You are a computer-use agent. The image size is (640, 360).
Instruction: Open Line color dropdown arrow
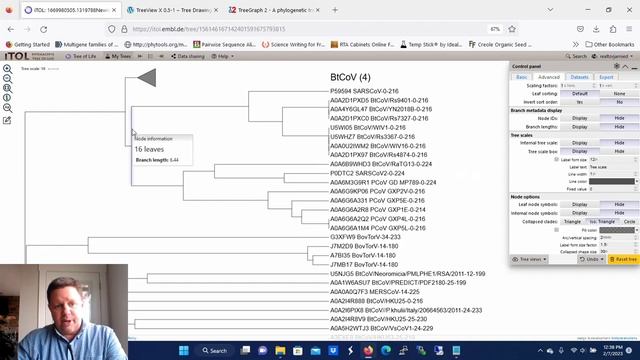pos(636,182)
